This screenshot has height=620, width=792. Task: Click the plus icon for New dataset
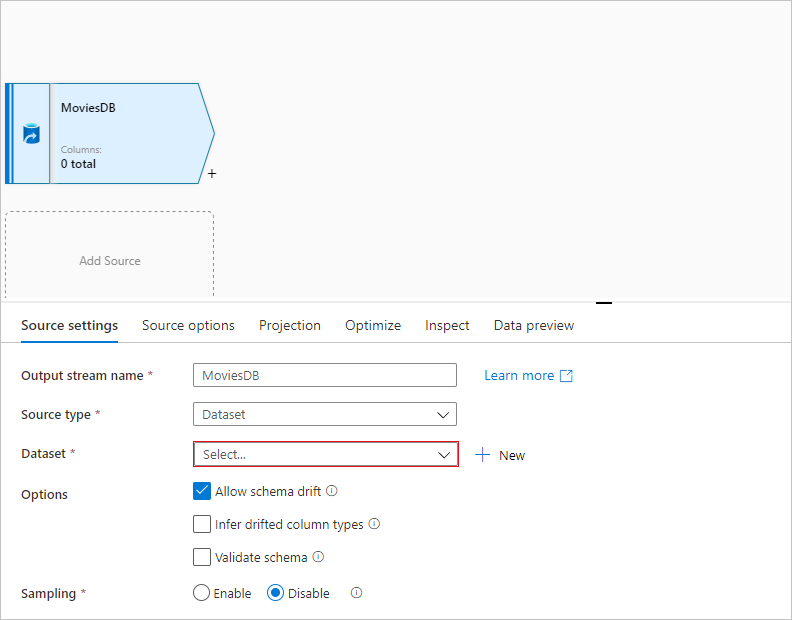pos(483,455)
